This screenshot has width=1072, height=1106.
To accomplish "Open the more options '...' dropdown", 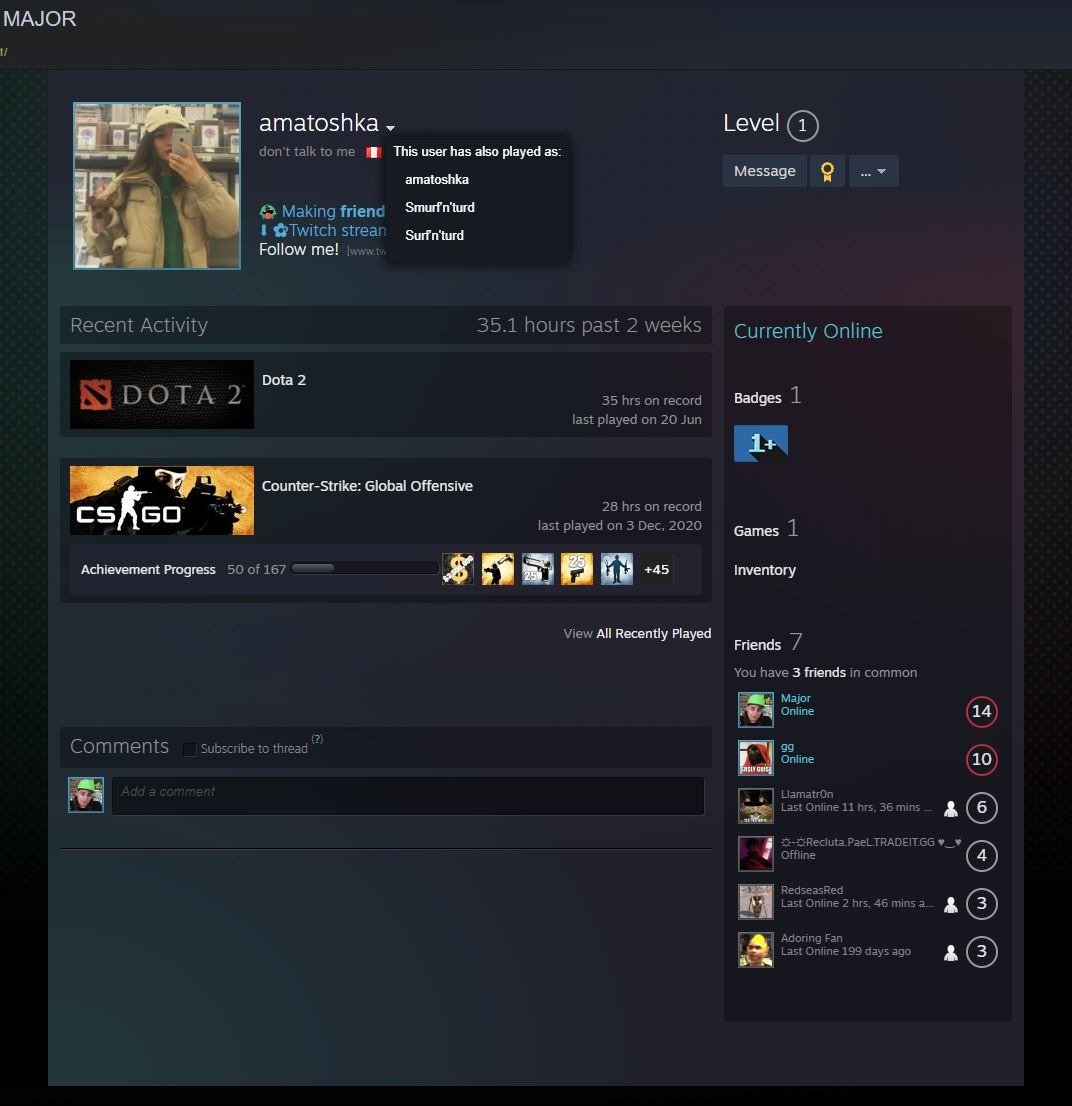I will (873, 171).
